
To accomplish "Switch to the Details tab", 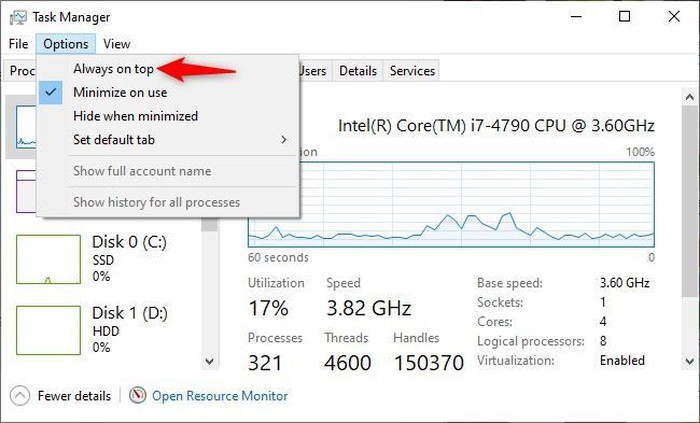I will 357,71.
